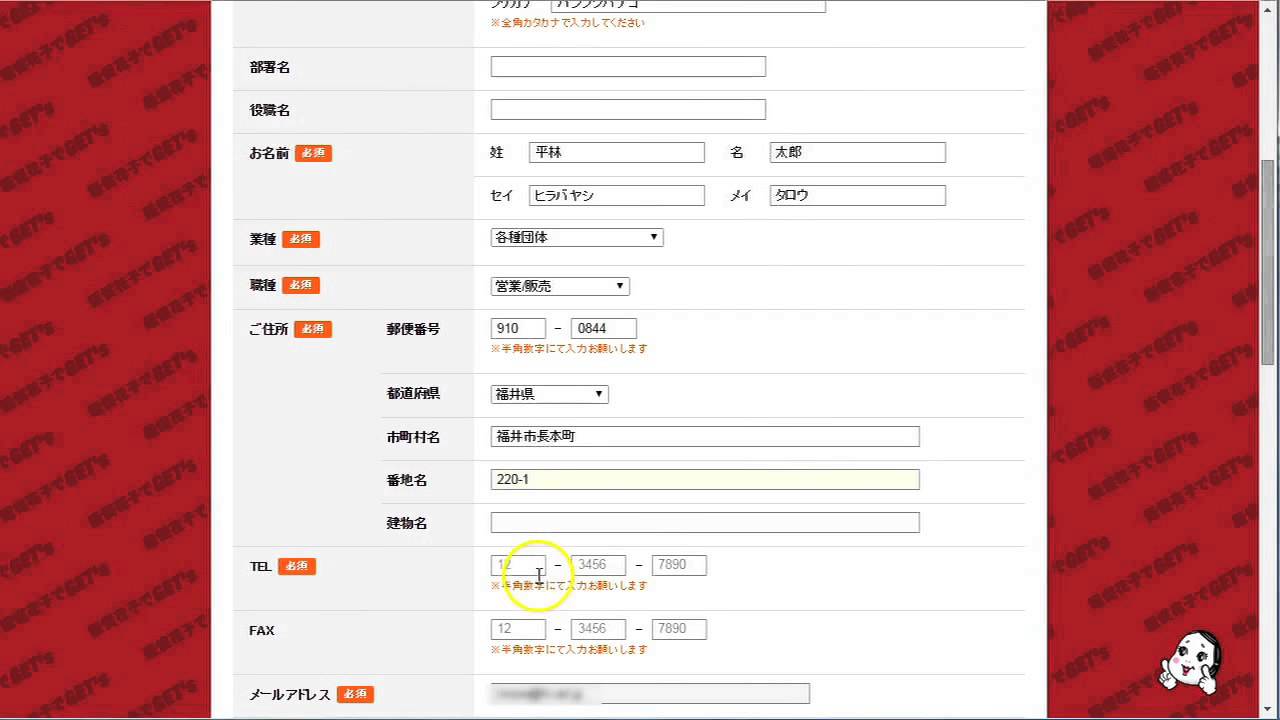Click the FAX label text

pyautogui.click(x=262, y=630)
